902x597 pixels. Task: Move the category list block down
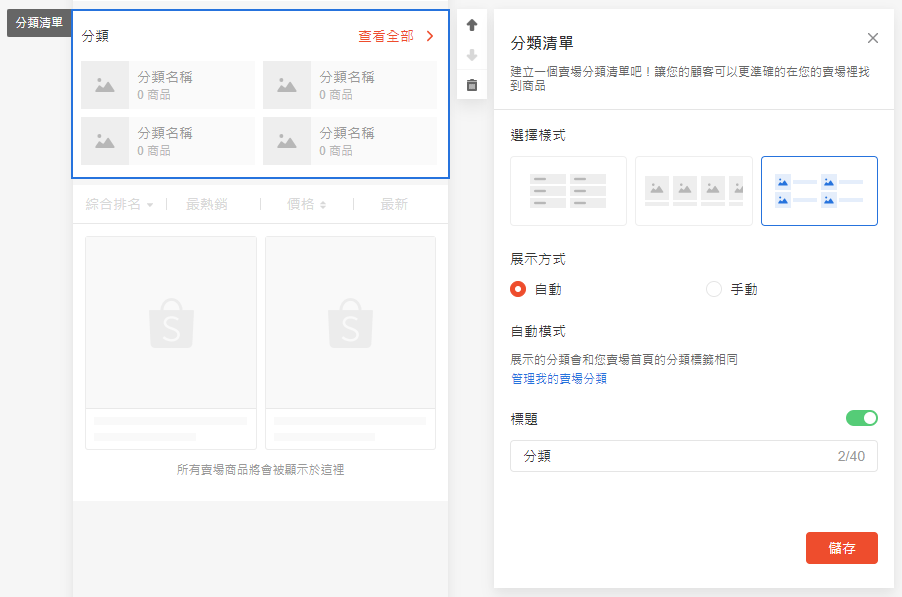(472, 55)
